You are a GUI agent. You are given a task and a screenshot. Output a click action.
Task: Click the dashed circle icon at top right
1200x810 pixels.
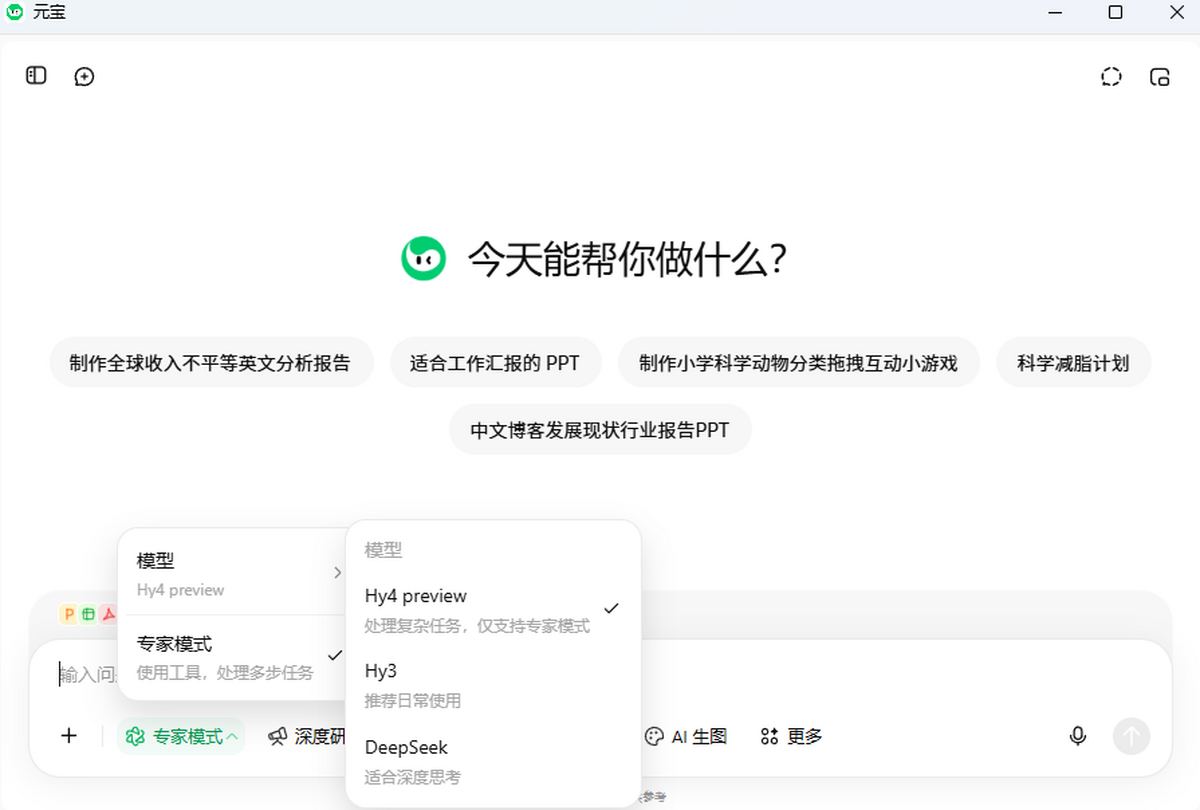[1111, 77]
